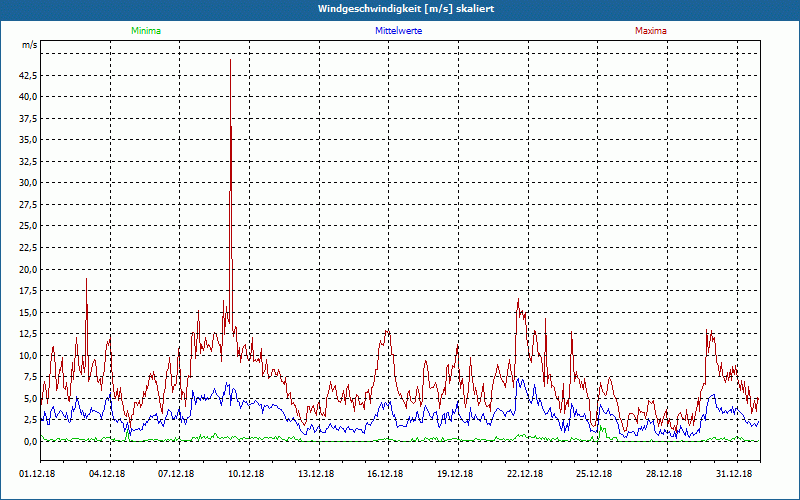Image resolution: width=800 pixels, height=500 pixels.
Task: Click the 15,0 y-axis value
Action: [x=28, y=313]
